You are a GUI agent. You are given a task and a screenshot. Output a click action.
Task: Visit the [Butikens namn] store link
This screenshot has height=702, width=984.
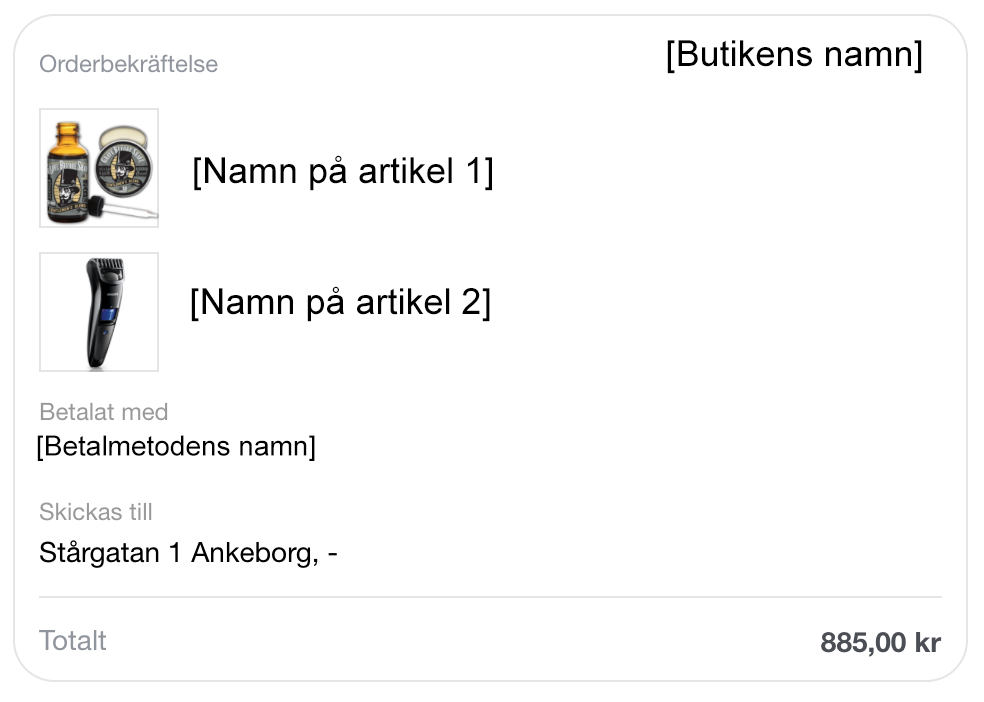[794, 54]
